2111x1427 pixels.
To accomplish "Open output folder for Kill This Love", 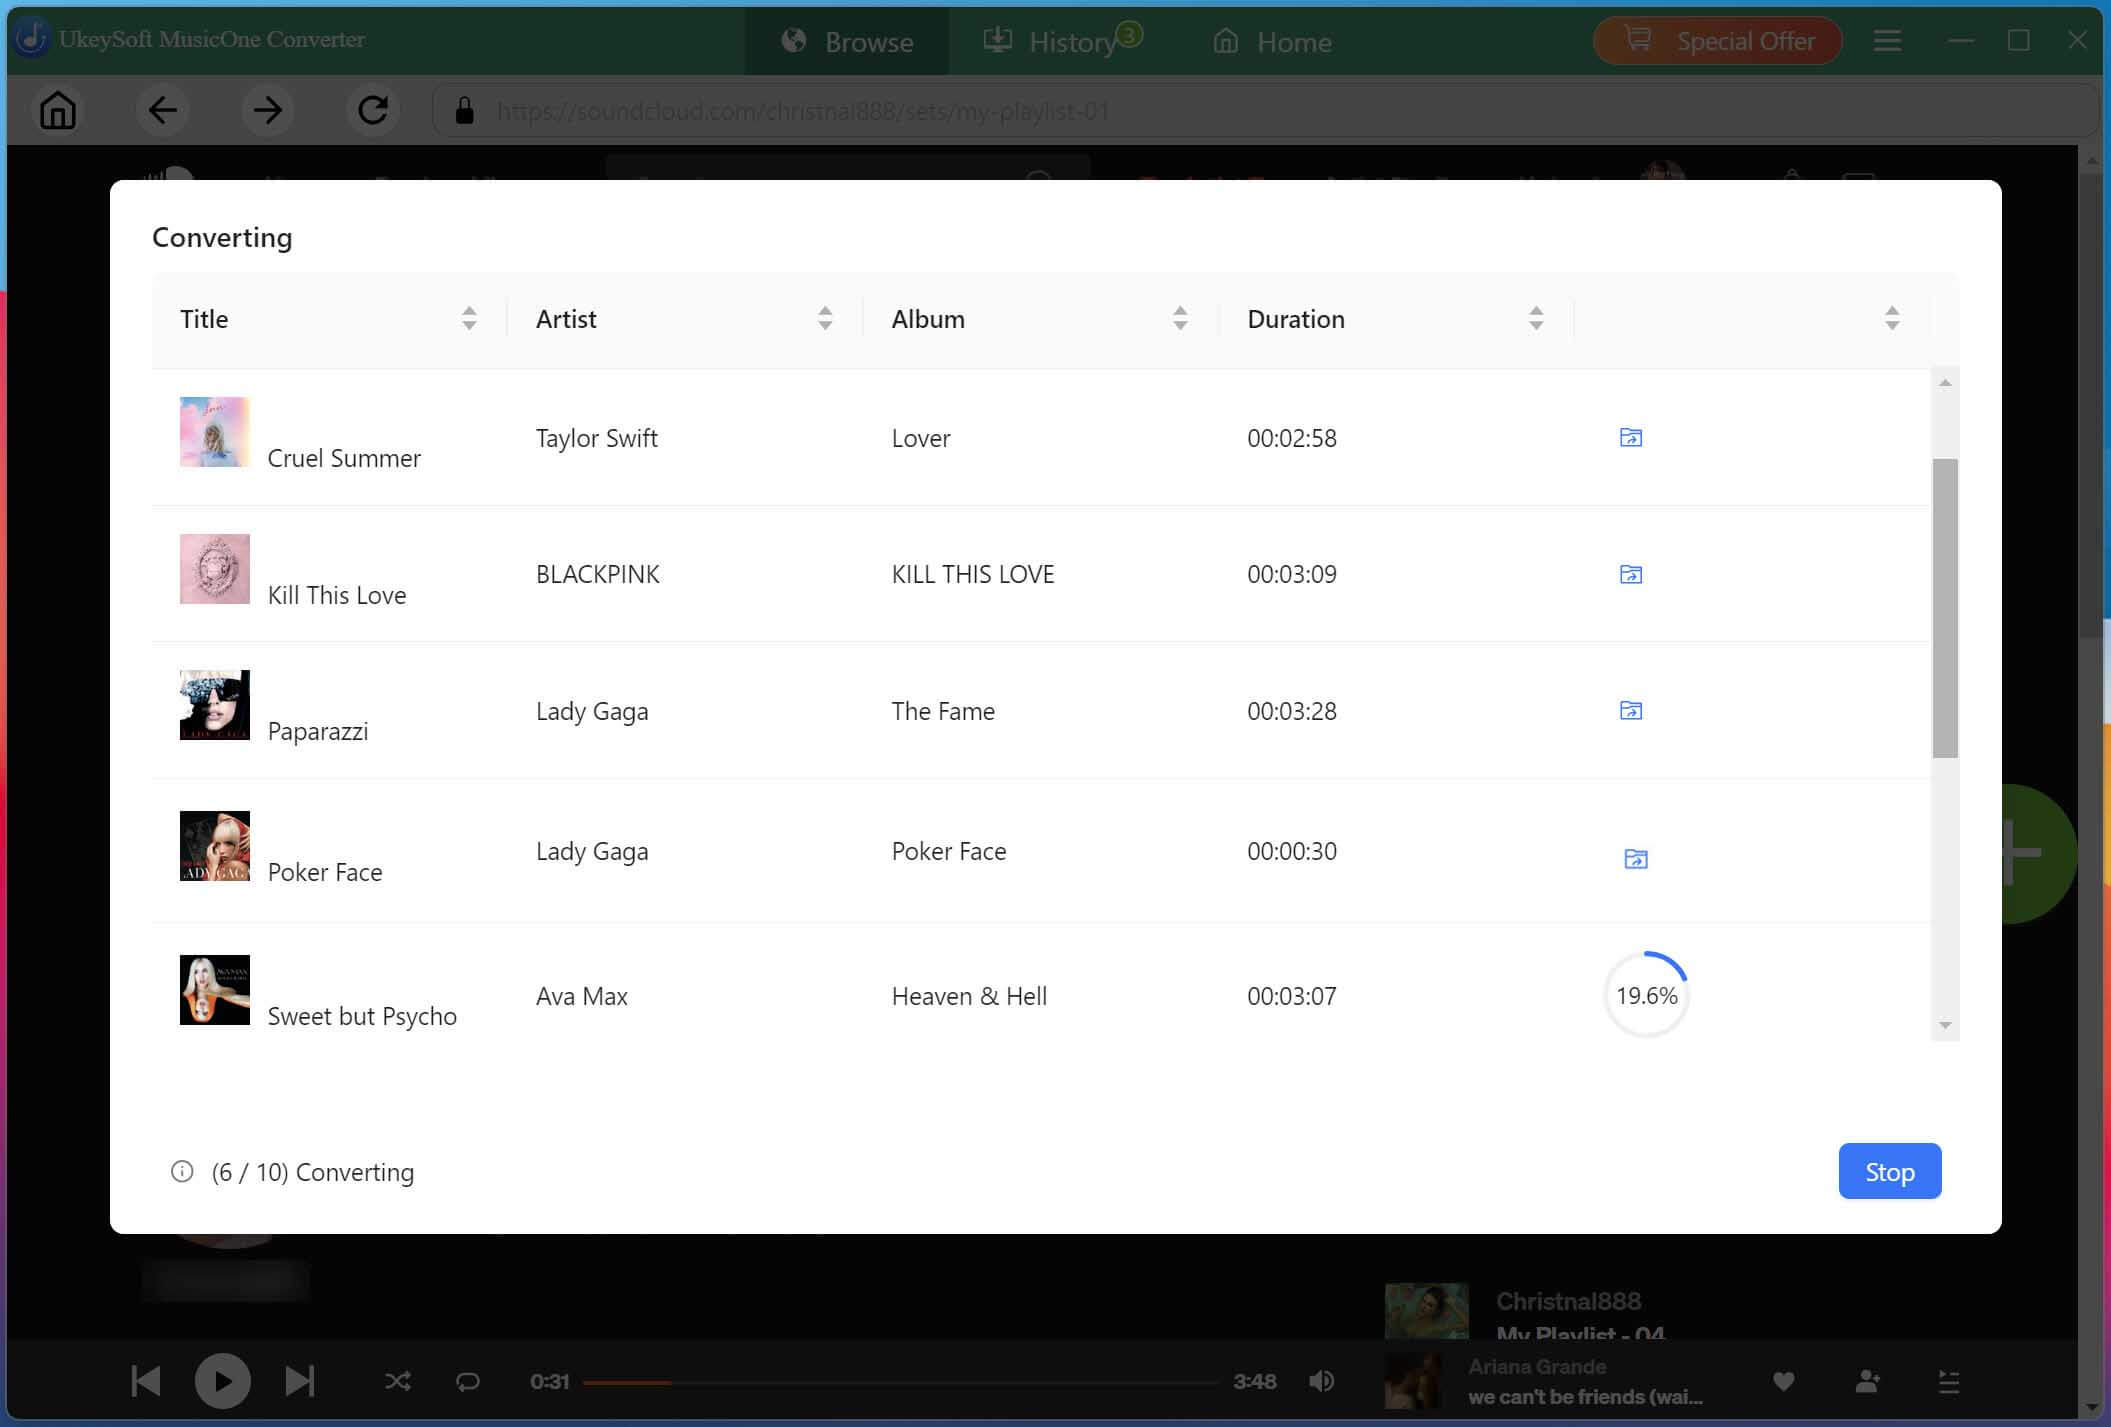I will 1630,574.
